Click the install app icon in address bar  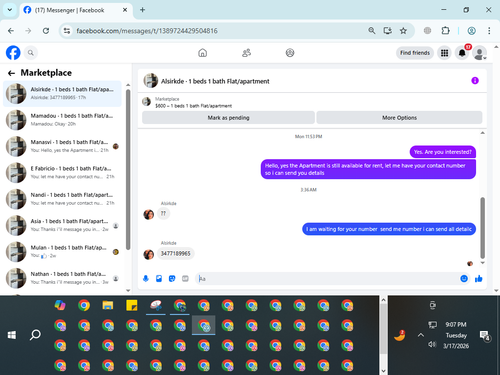point(387,31)
